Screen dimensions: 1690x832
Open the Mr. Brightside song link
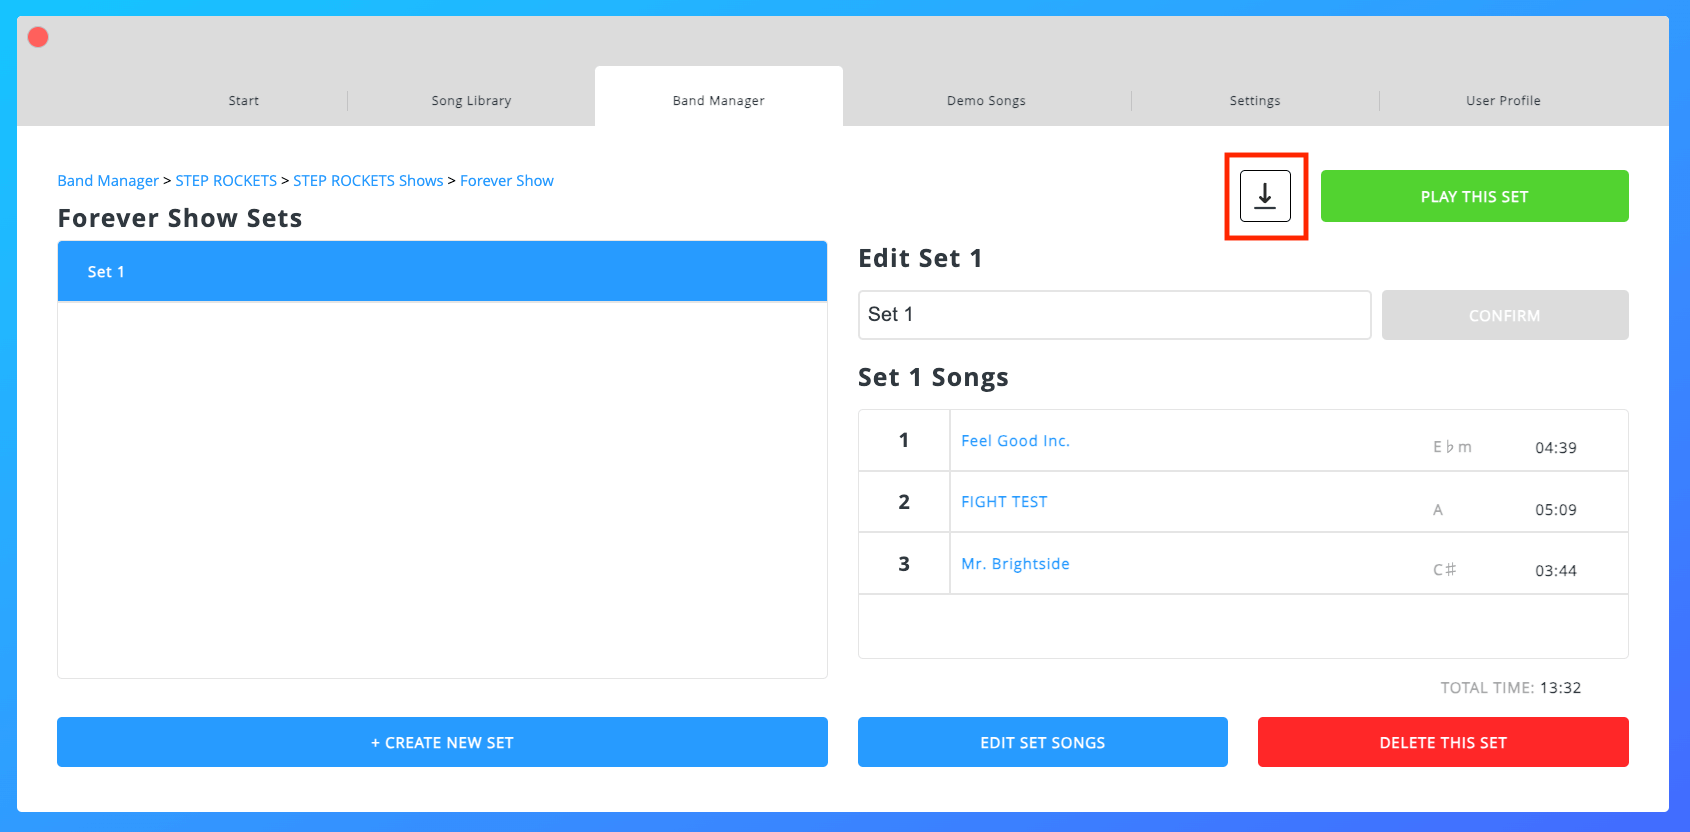(1015, 563)
